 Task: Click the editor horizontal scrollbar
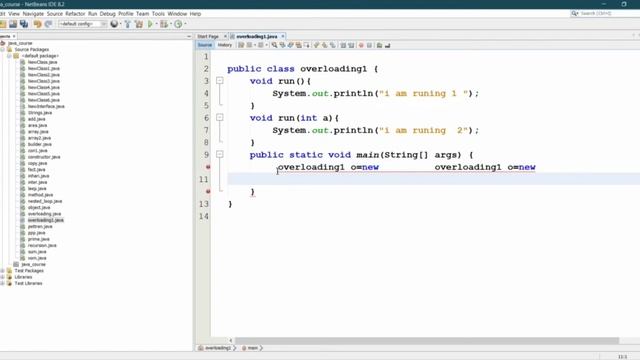point(427,340)
